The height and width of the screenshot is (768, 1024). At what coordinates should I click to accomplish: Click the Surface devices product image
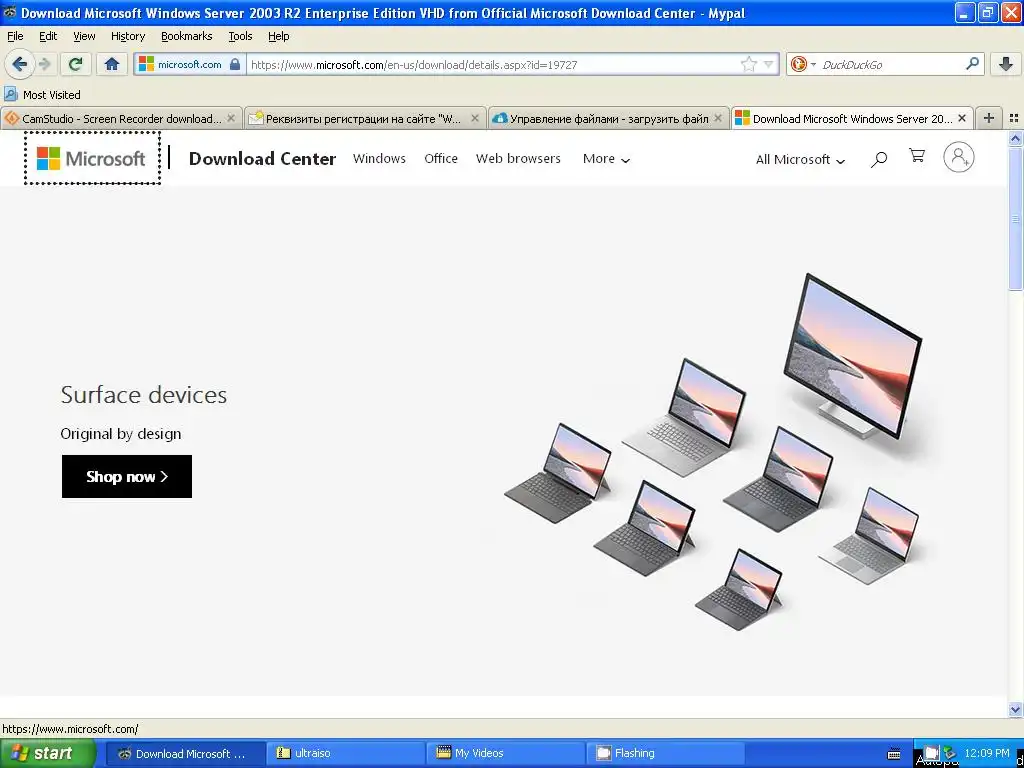coord(713,451)
